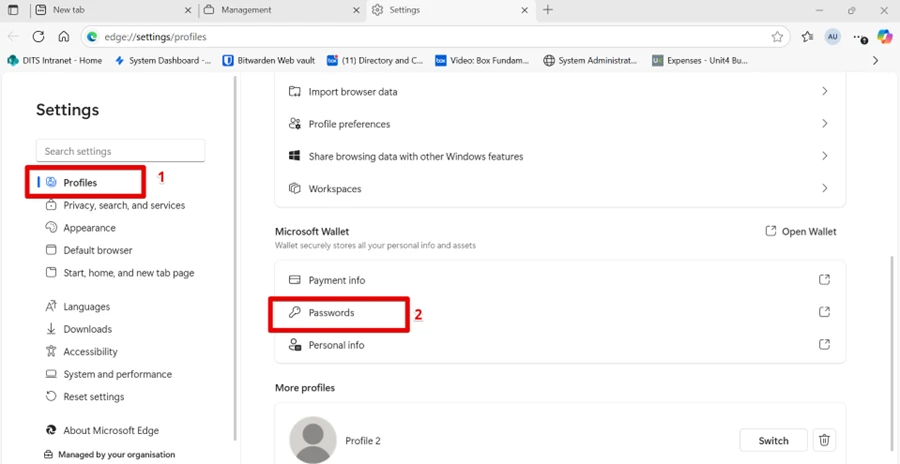Open the external link icon for Payment info
The image size is (900, 464).
pyautogui.click(x=824, y=280)
